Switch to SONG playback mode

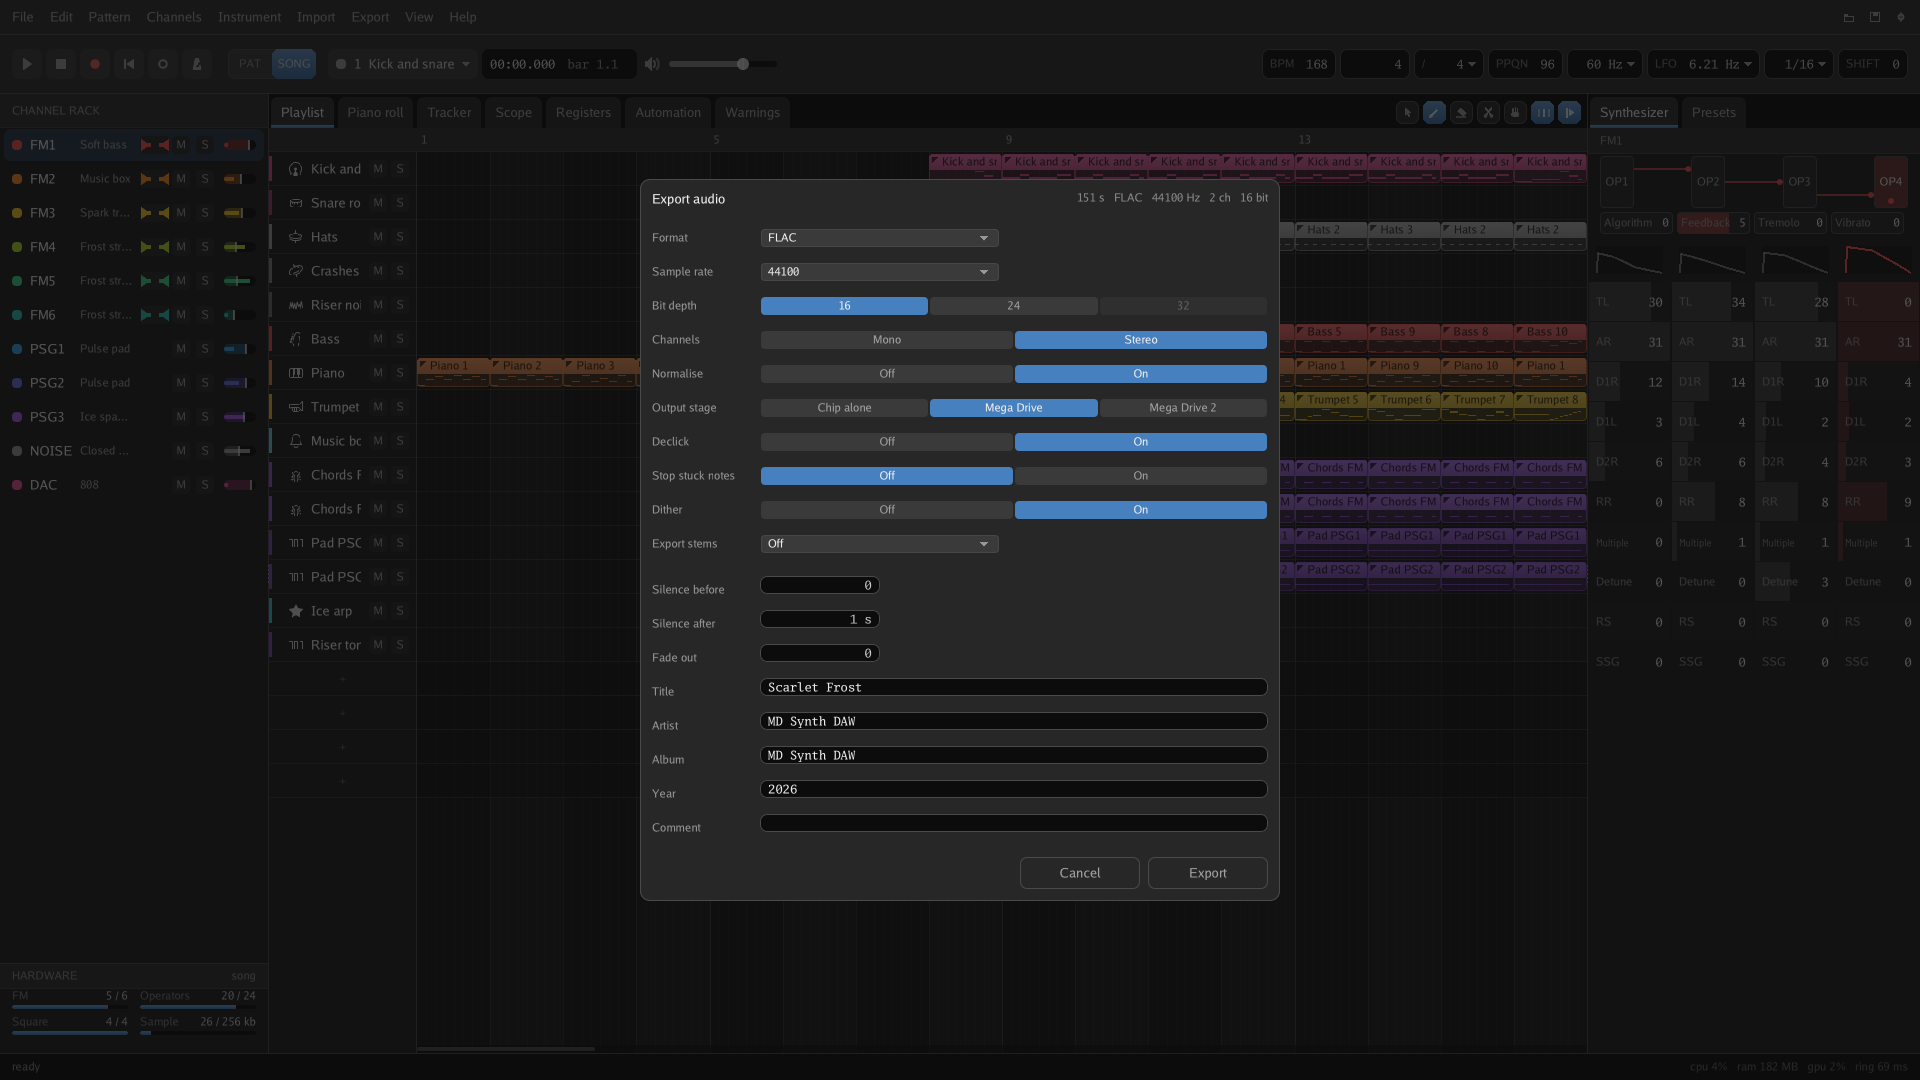pos(294,64)
